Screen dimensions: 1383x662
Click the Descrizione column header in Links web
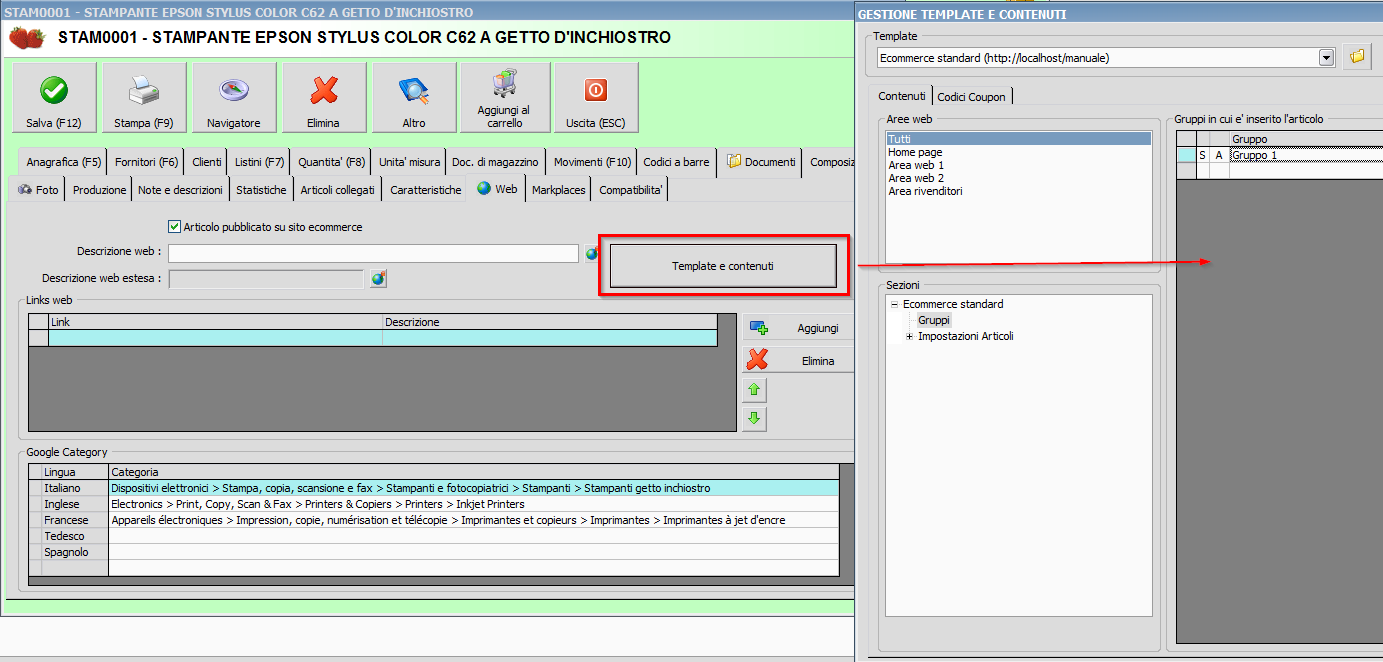549,322
